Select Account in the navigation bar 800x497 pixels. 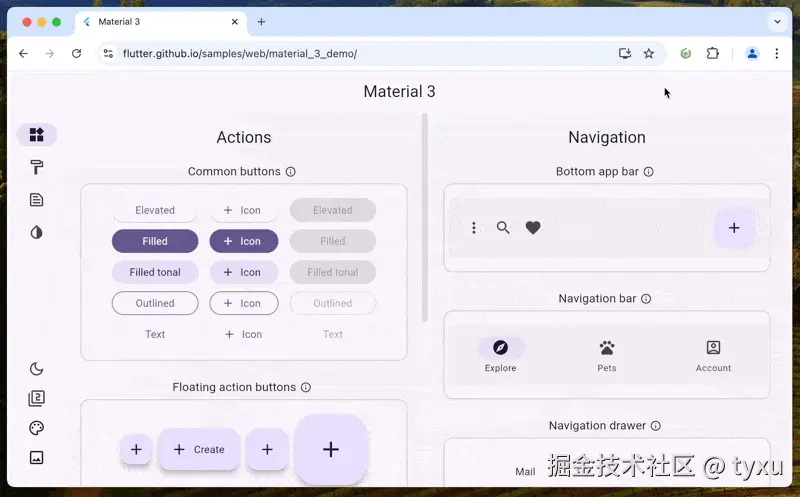[713, 356]
